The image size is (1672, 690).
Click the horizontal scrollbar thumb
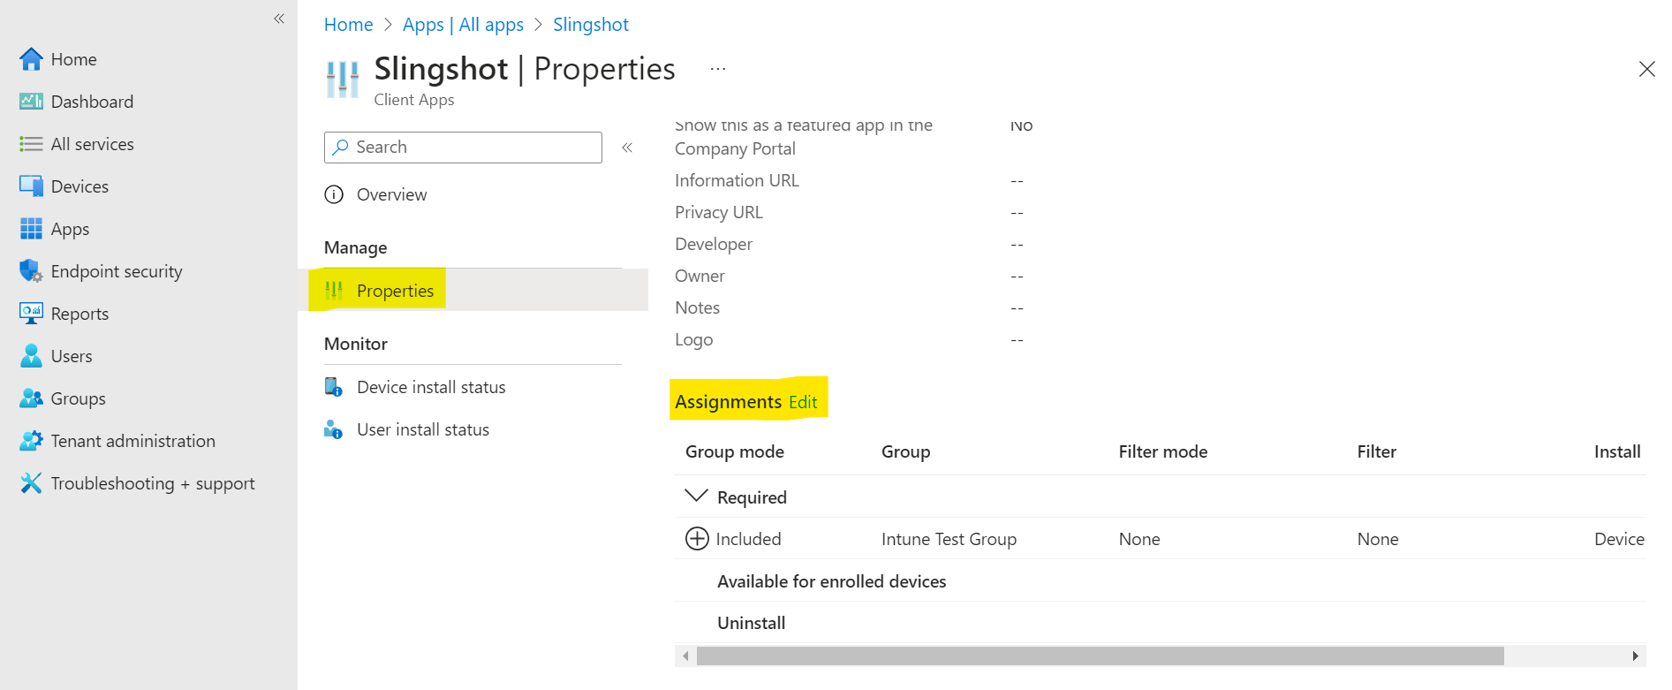[x=1100, y=656]
